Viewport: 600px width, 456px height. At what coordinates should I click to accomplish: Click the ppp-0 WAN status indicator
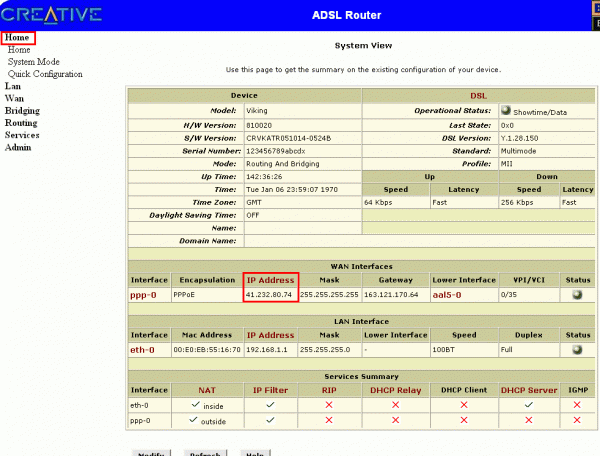pyautogui.click(x=578, y=295)
